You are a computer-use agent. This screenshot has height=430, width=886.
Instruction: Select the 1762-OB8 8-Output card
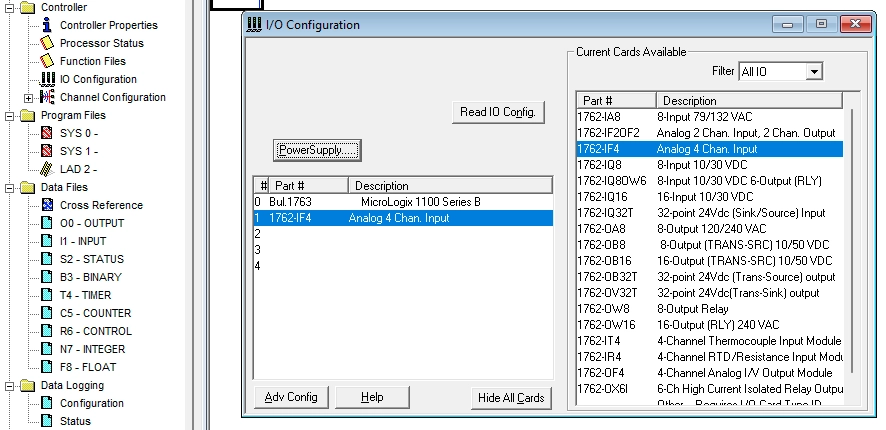[710, 245]
